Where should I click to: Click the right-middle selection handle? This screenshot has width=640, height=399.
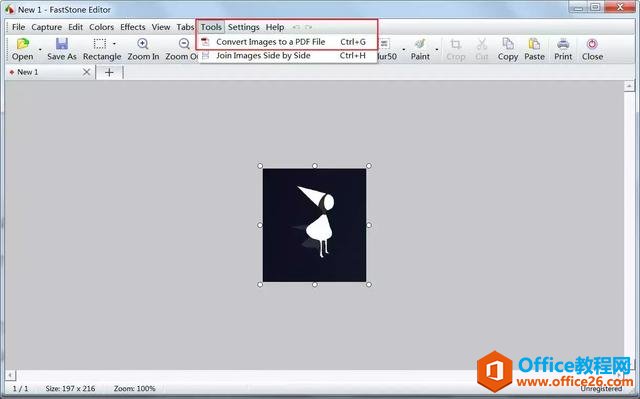[x=369, y=225]
